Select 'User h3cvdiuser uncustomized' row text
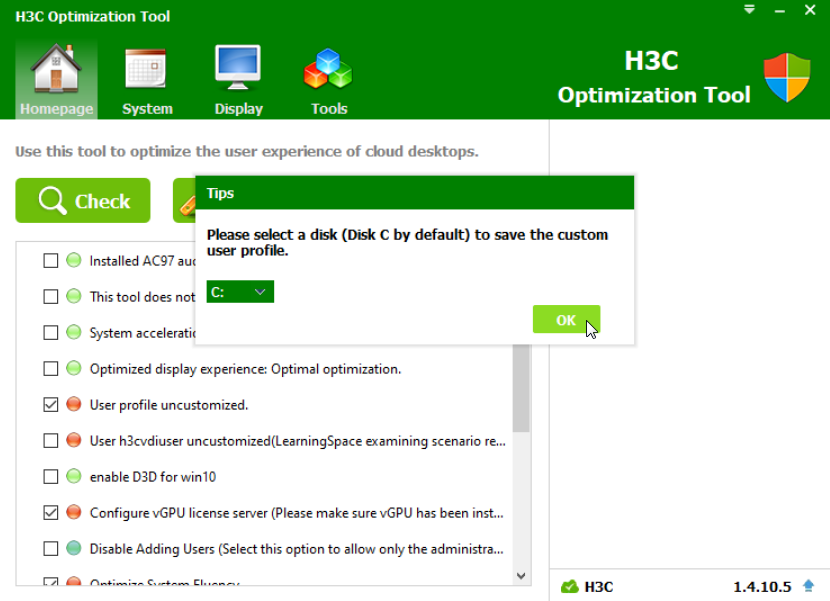 pyautogui.click(x=297, y=441)
